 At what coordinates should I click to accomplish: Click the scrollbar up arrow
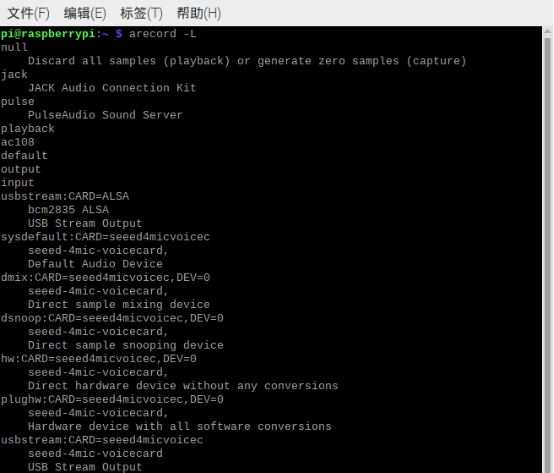(547, 31)
